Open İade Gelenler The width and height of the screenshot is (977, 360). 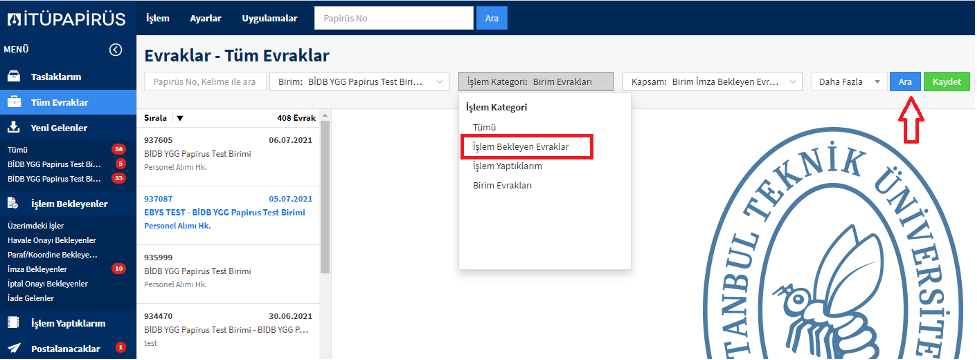click(x=31, y=298)
